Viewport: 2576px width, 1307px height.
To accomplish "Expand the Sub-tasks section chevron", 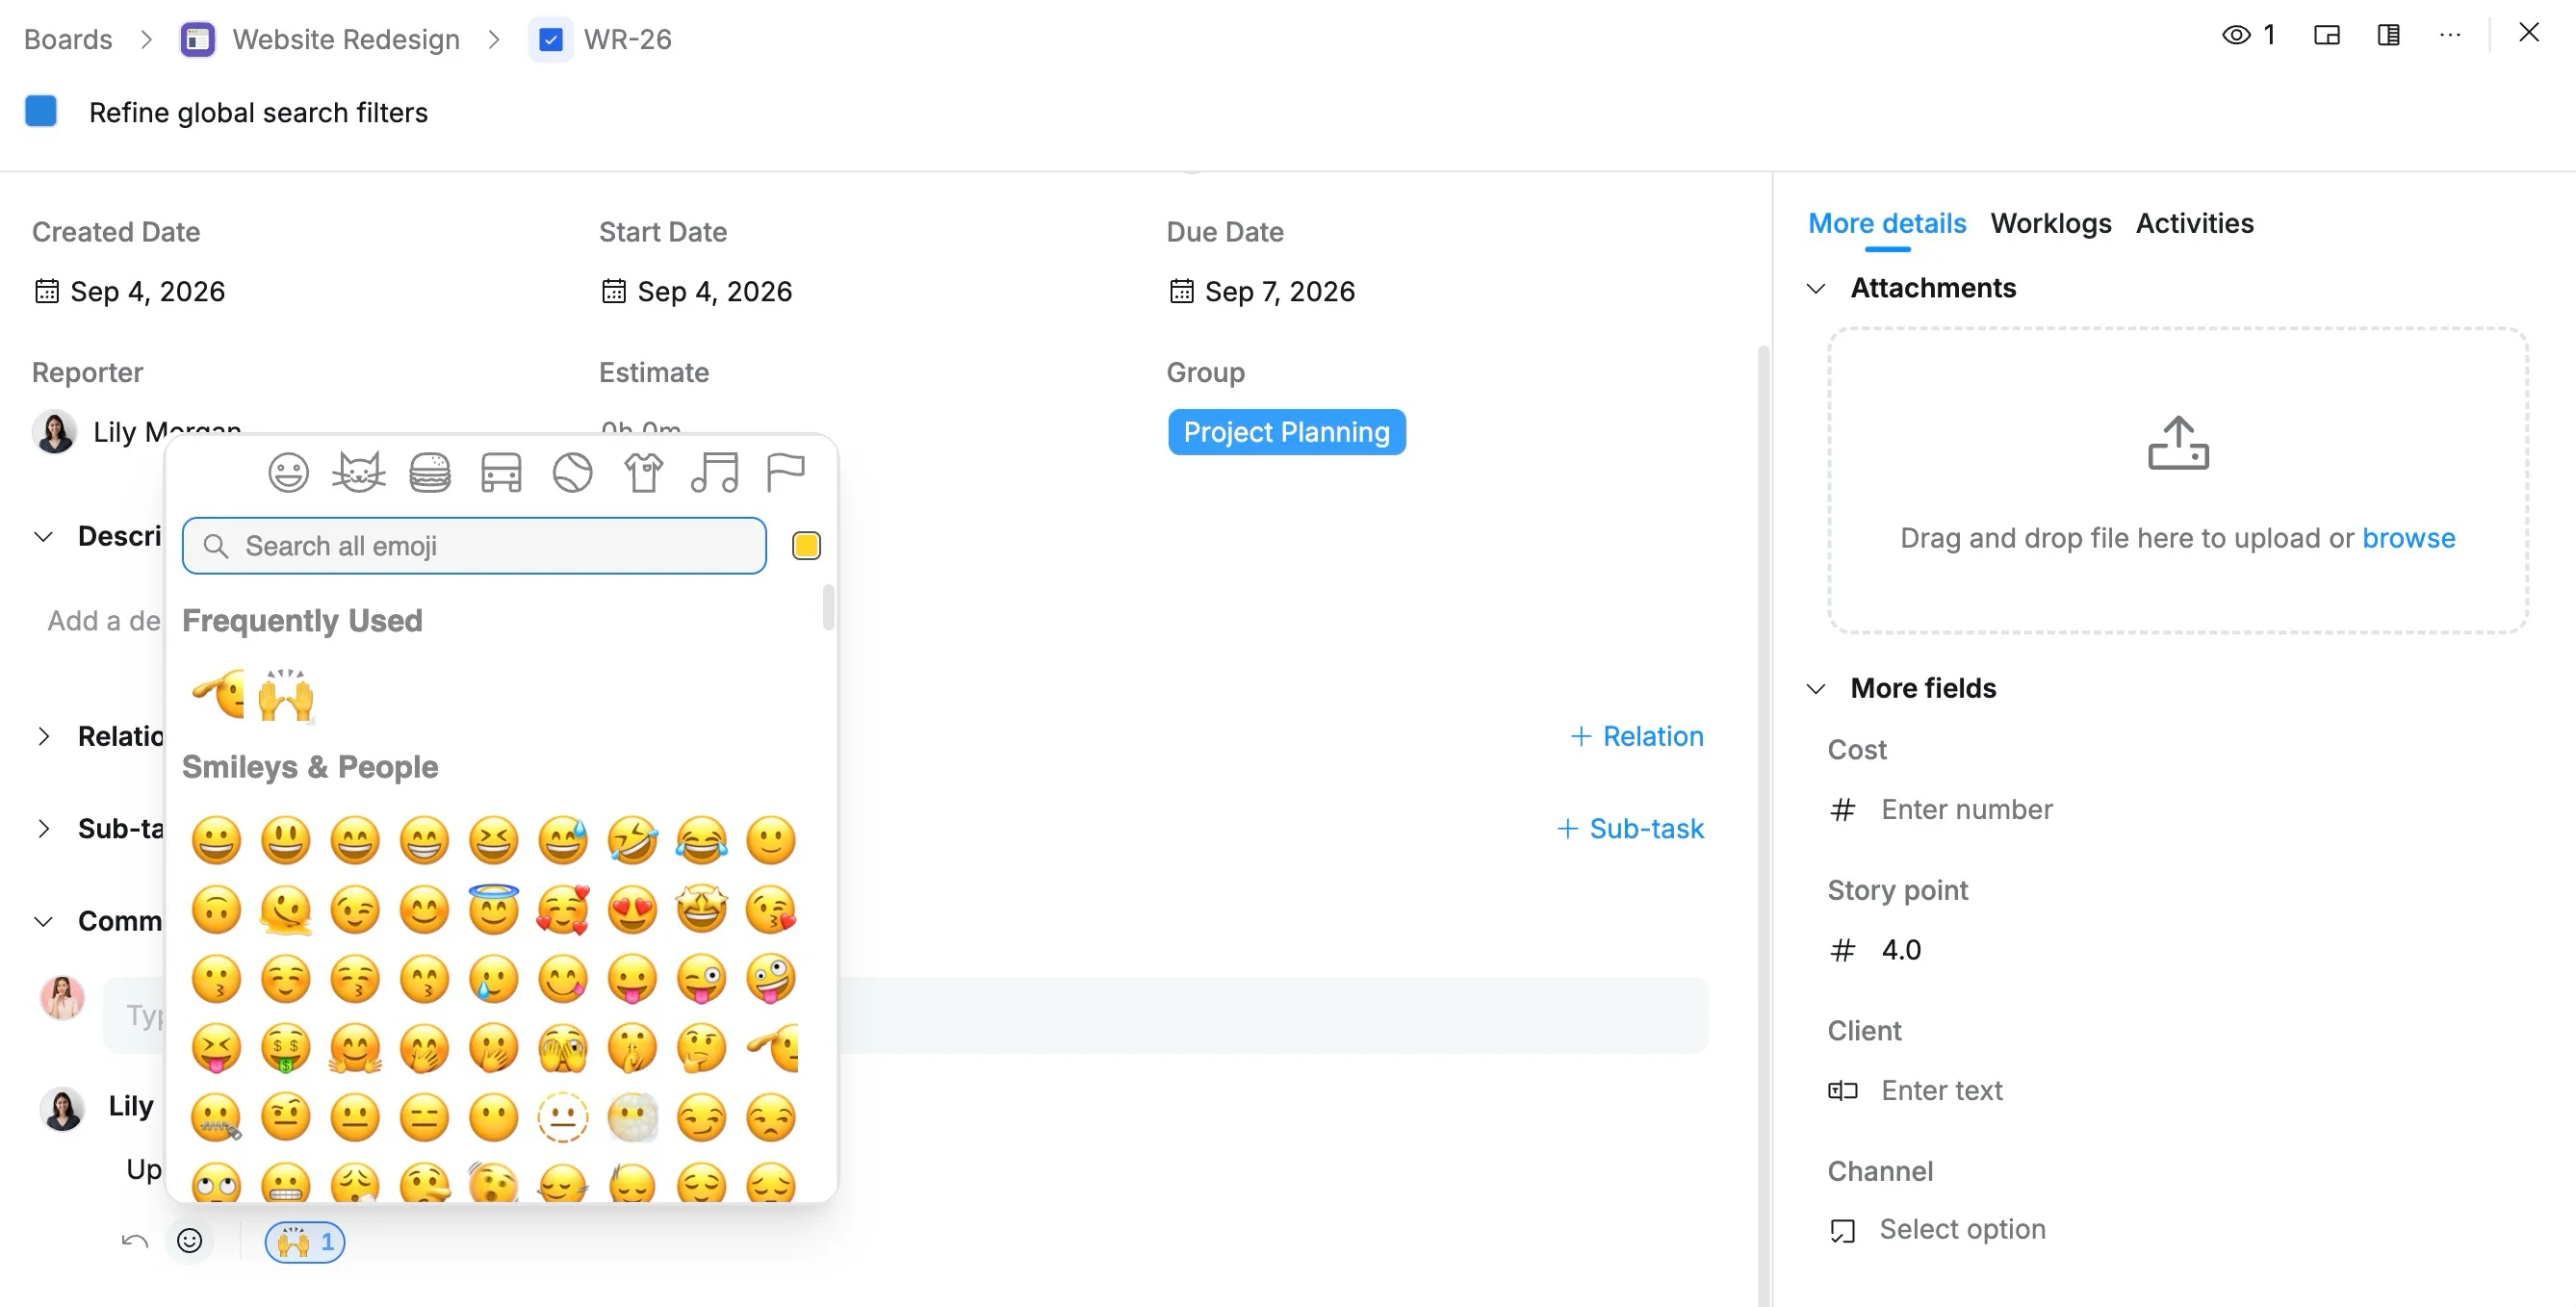I will [43, 828].
